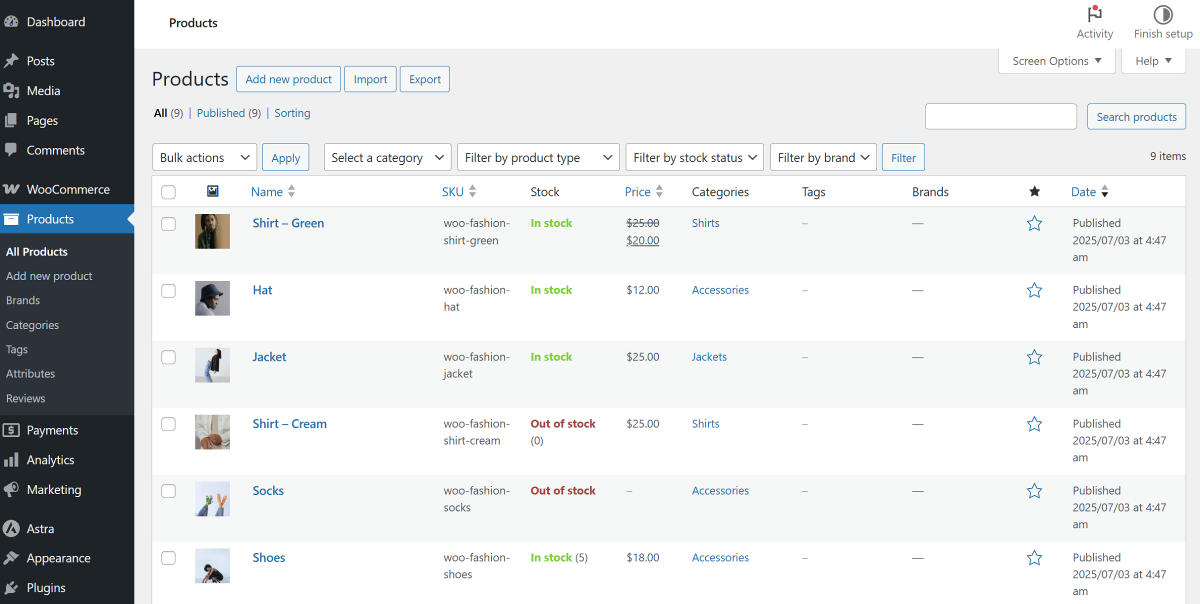The width and height of the screenshot is (1200, 604).
Task: Expand Filter by stock status dropdown
Action: [695, 158]
